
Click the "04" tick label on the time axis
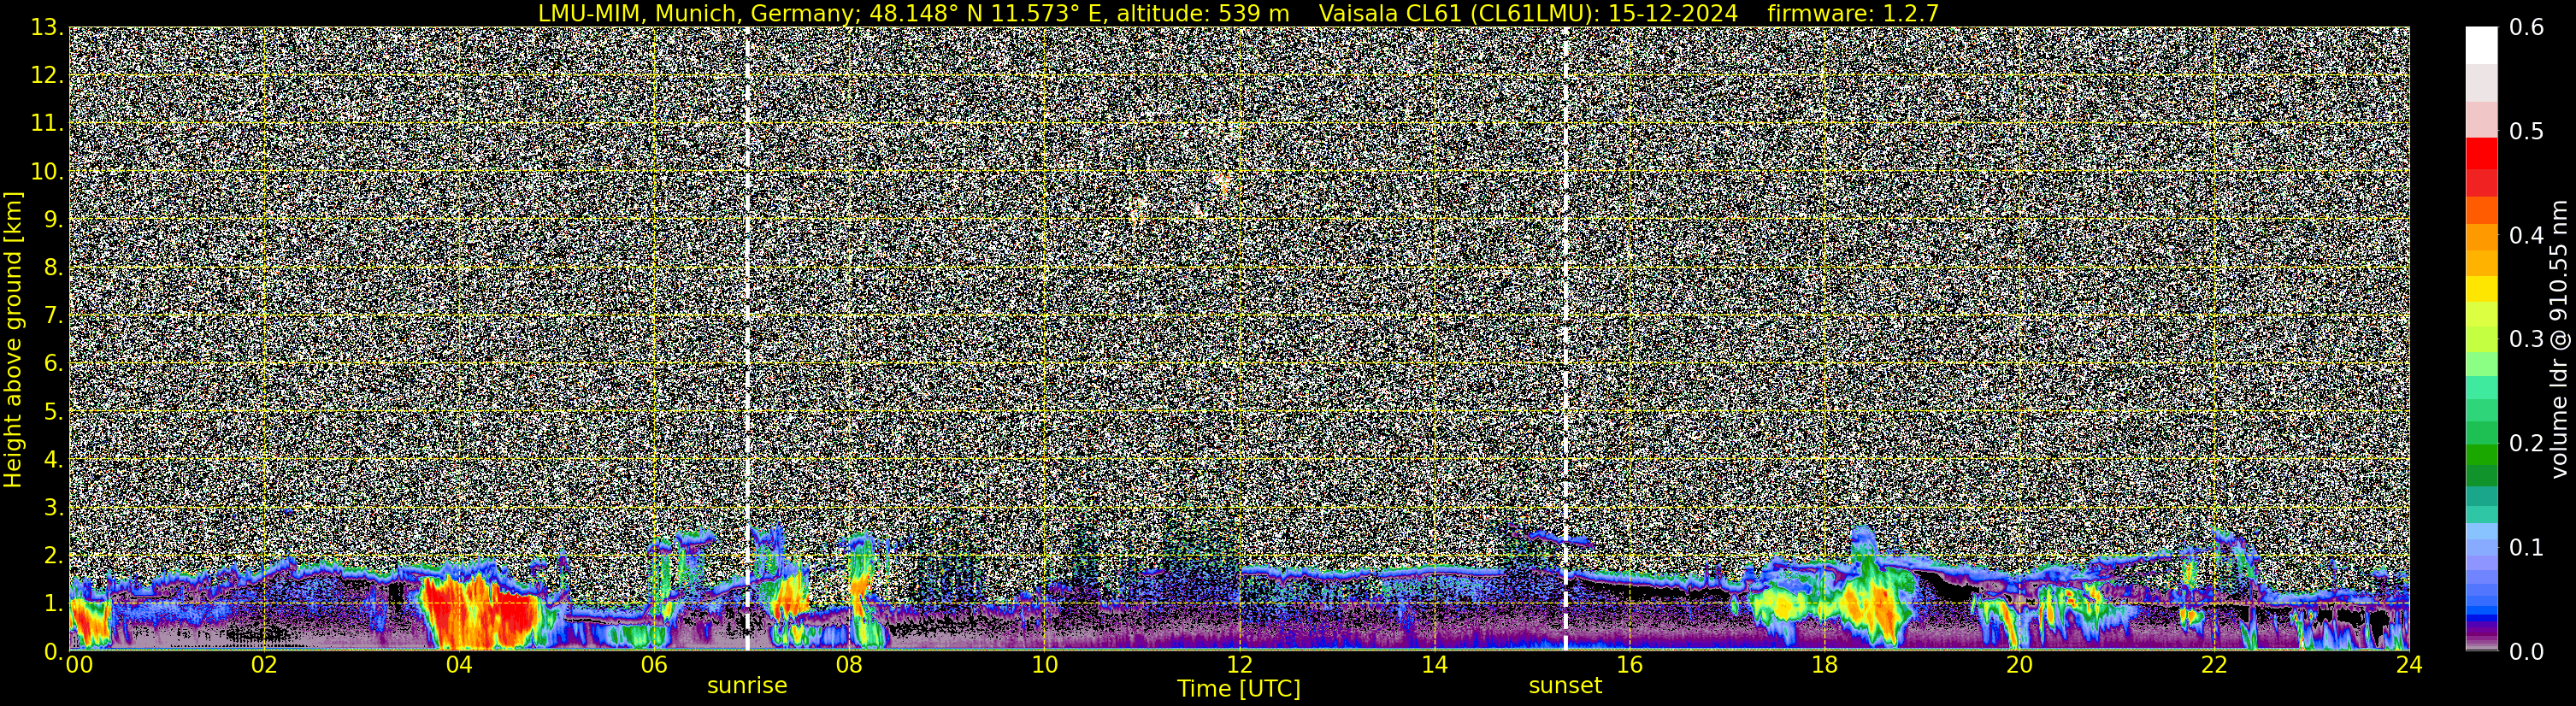coord(459,665)
